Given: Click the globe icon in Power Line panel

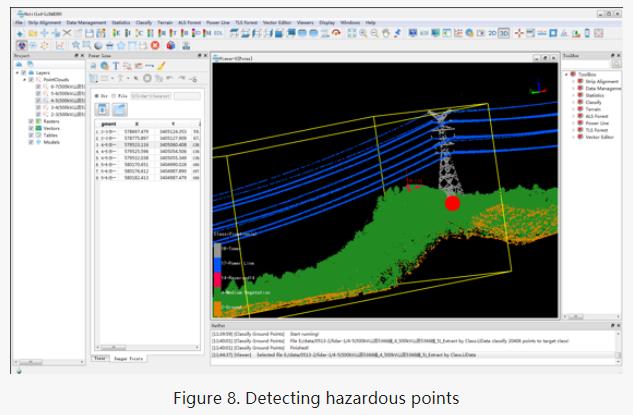Looking at the screenshot, I should 105,65.
